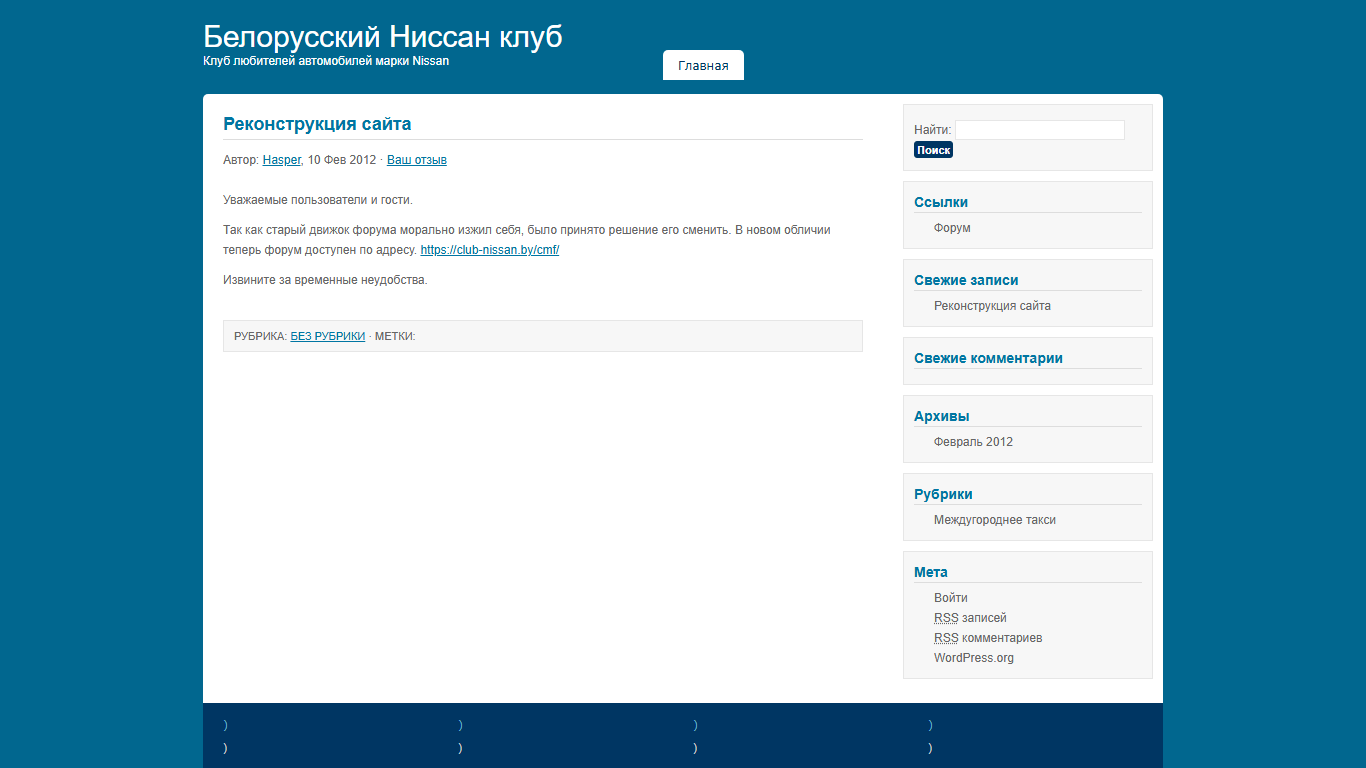
Task: Click the Свежие записи widget heading
Action: [966, 280]
